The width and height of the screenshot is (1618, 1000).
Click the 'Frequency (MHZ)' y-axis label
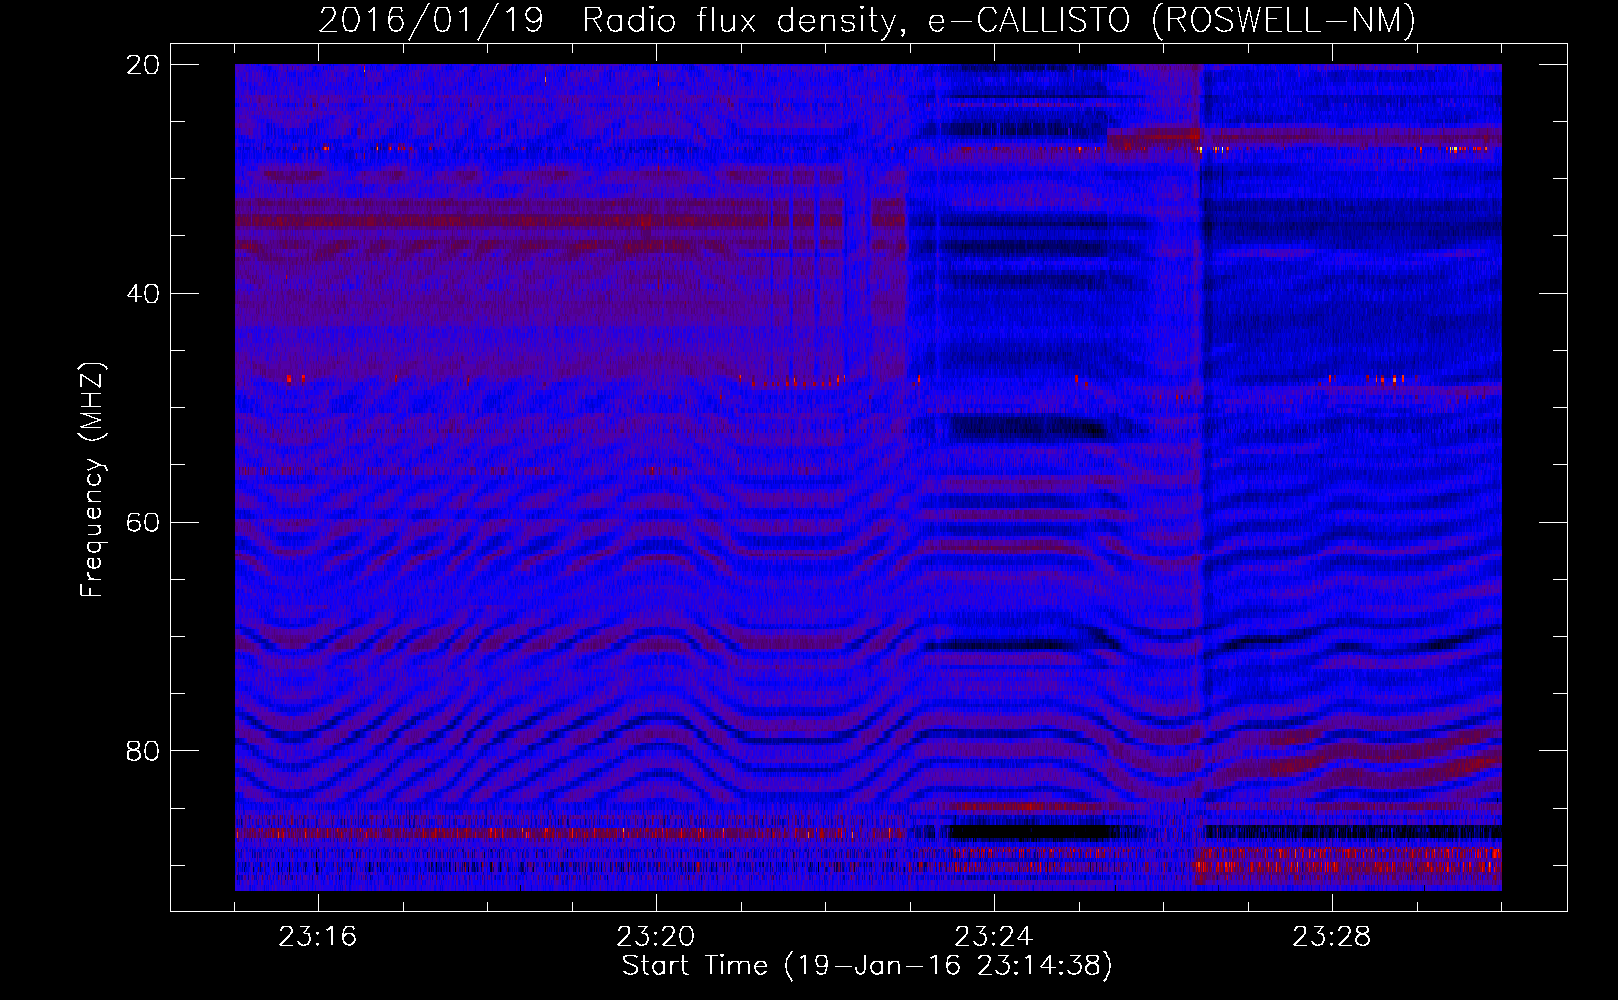92,480
